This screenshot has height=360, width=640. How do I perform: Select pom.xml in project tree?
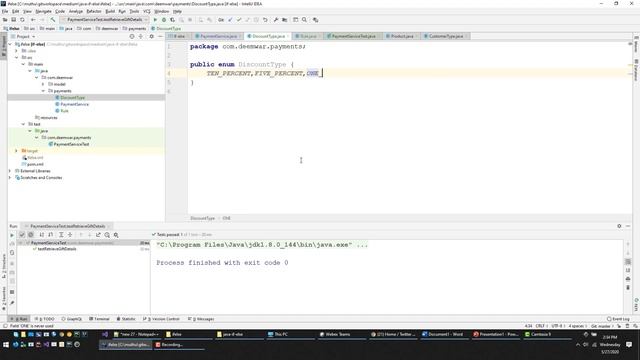click(x=35, y=164)
